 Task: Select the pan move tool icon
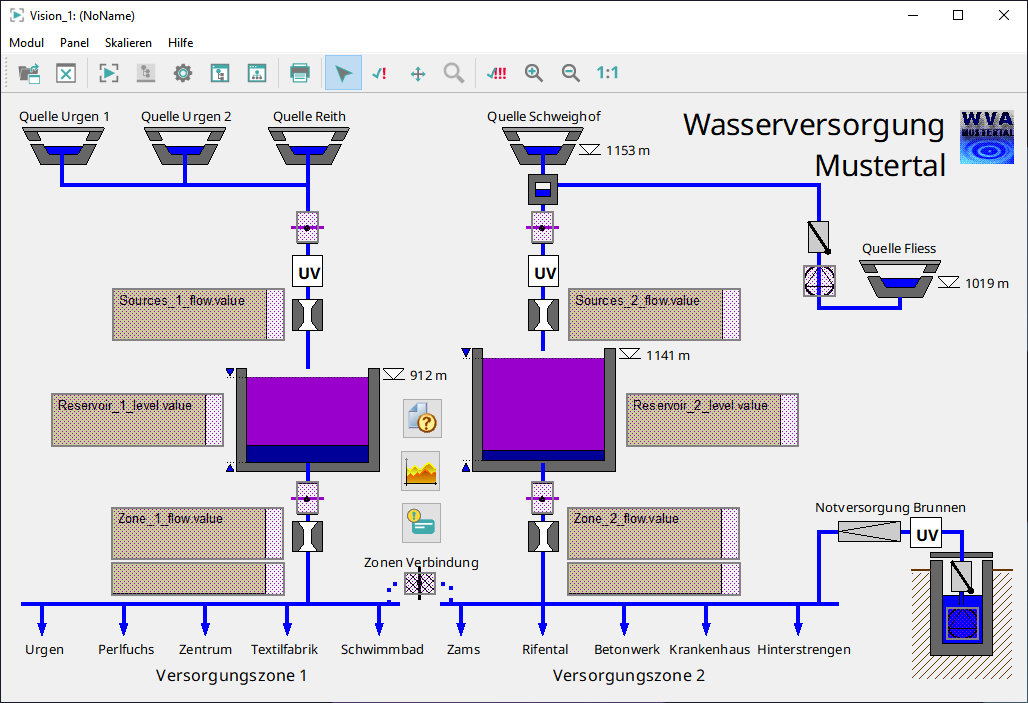click(x=418, y=73)
